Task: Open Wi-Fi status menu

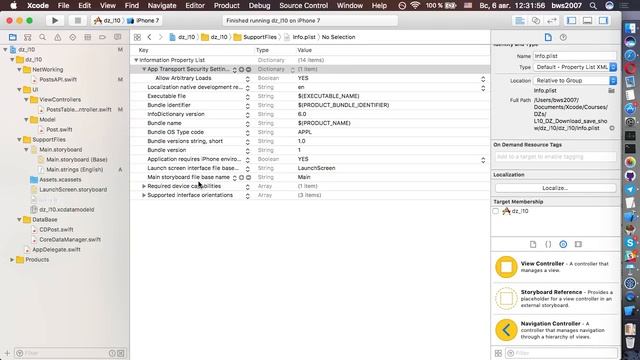Action: pos(415,6)
